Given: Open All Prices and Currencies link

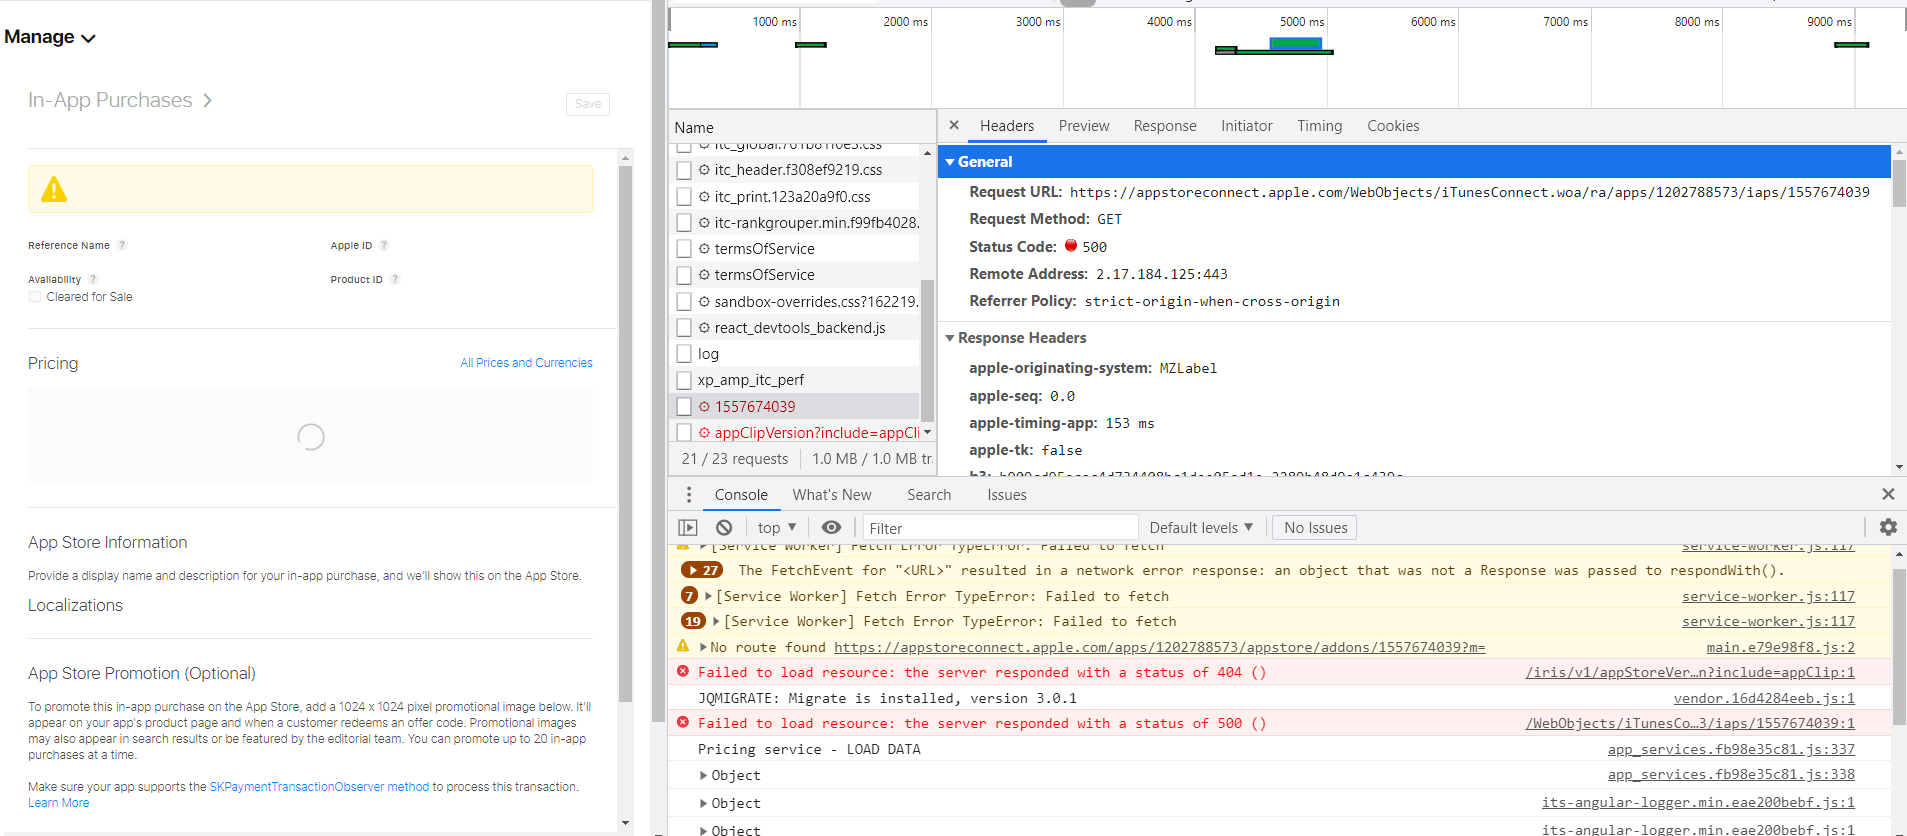Looking at the screenshot, I should (526, 363).
